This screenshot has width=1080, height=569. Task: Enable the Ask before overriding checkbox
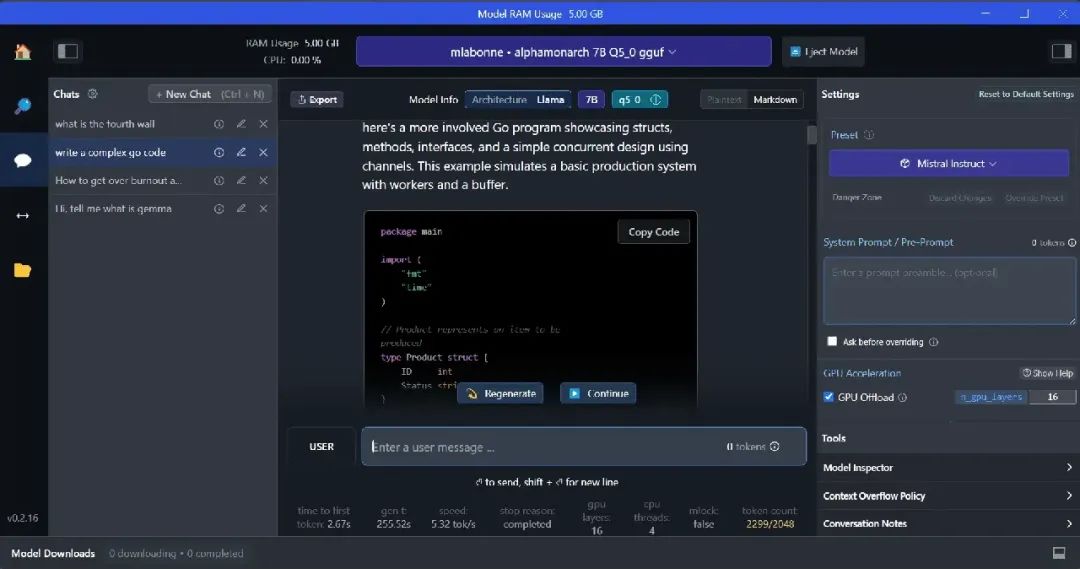click(x=832, y=342)
